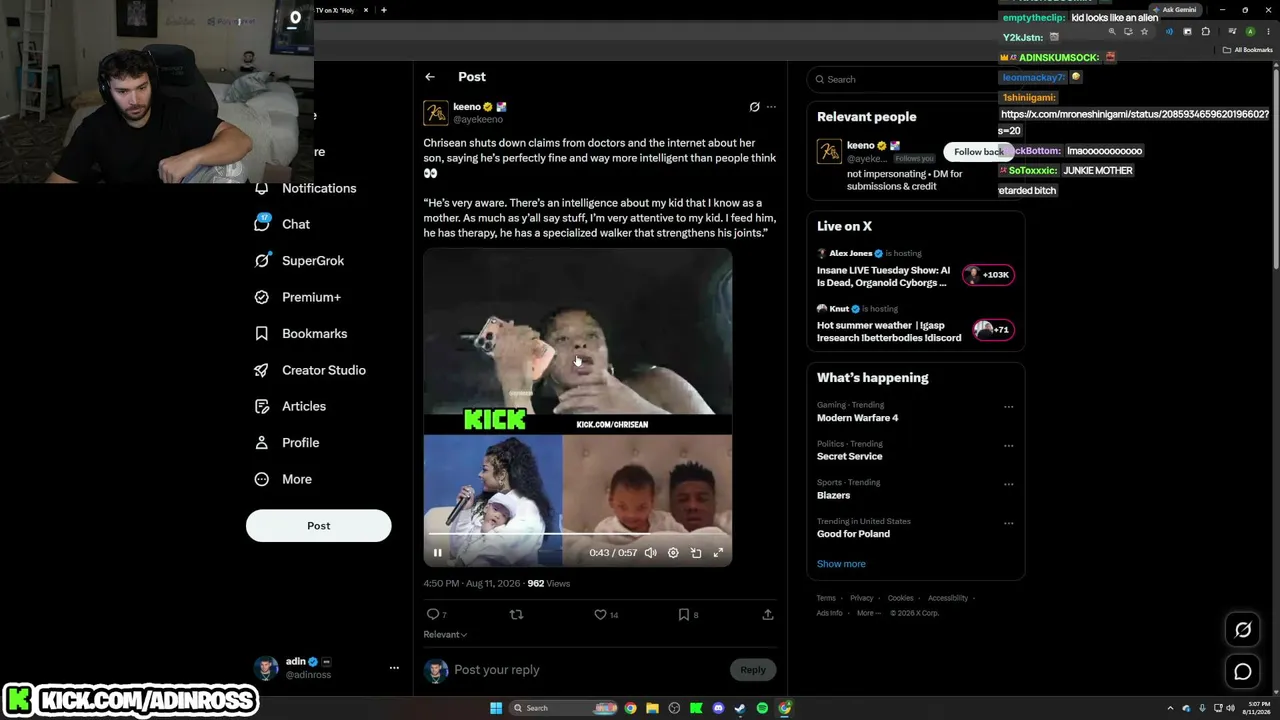Open the Modern Warfare 4 trend
Screen dimensions: 1280x720
click(x=857, y=418)
